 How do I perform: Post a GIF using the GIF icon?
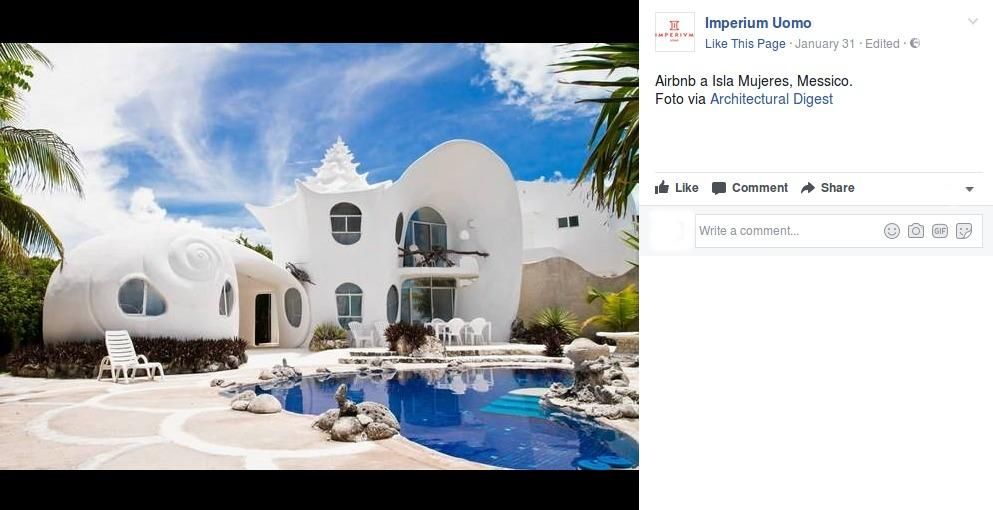click(940, 231)
